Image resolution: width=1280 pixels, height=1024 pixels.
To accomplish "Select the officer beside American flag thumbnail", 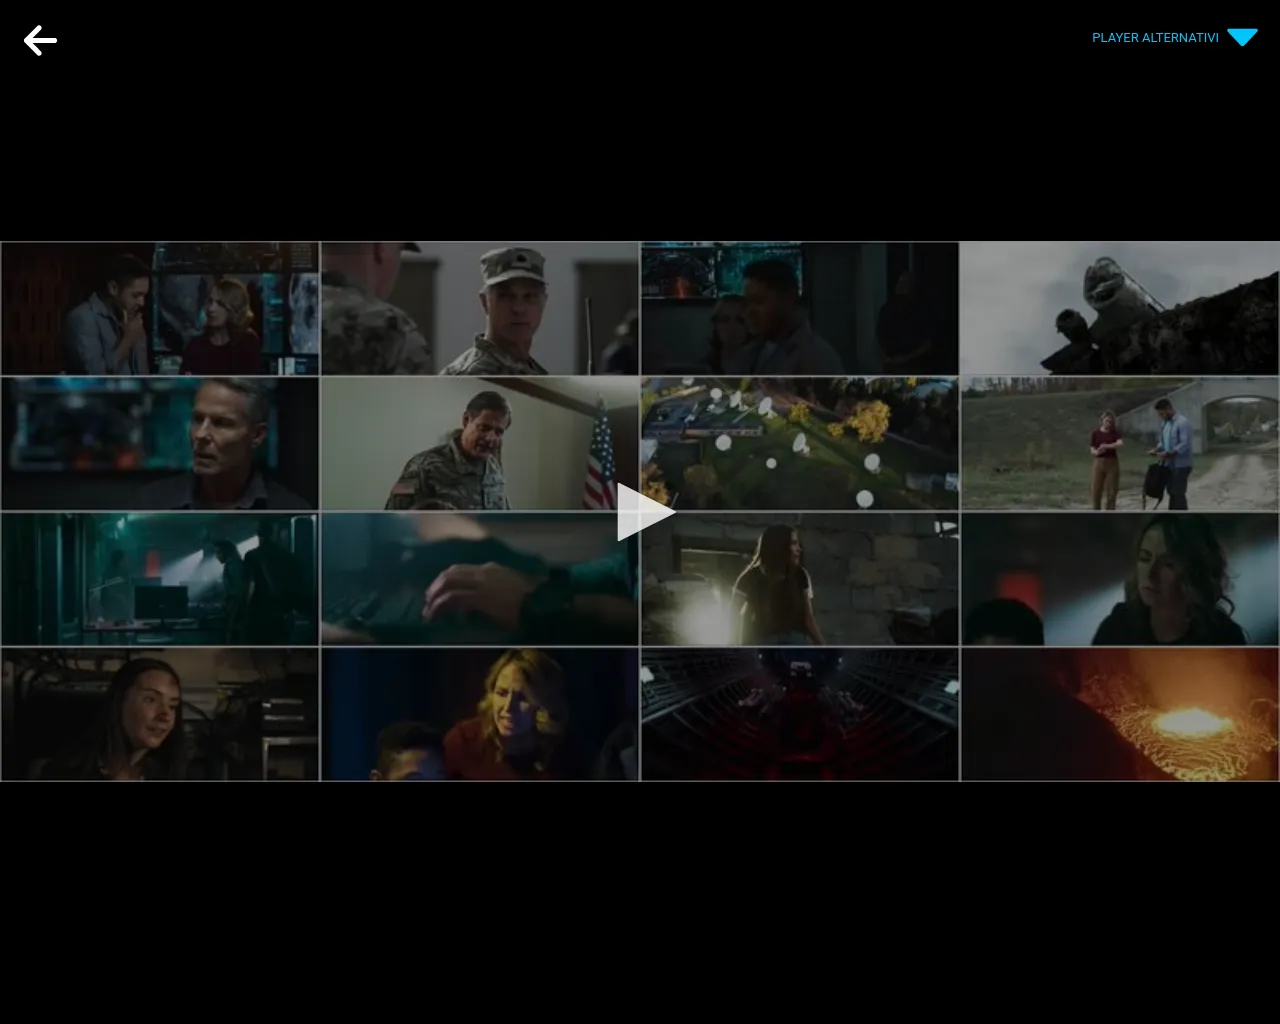I will tap(480, 443).
